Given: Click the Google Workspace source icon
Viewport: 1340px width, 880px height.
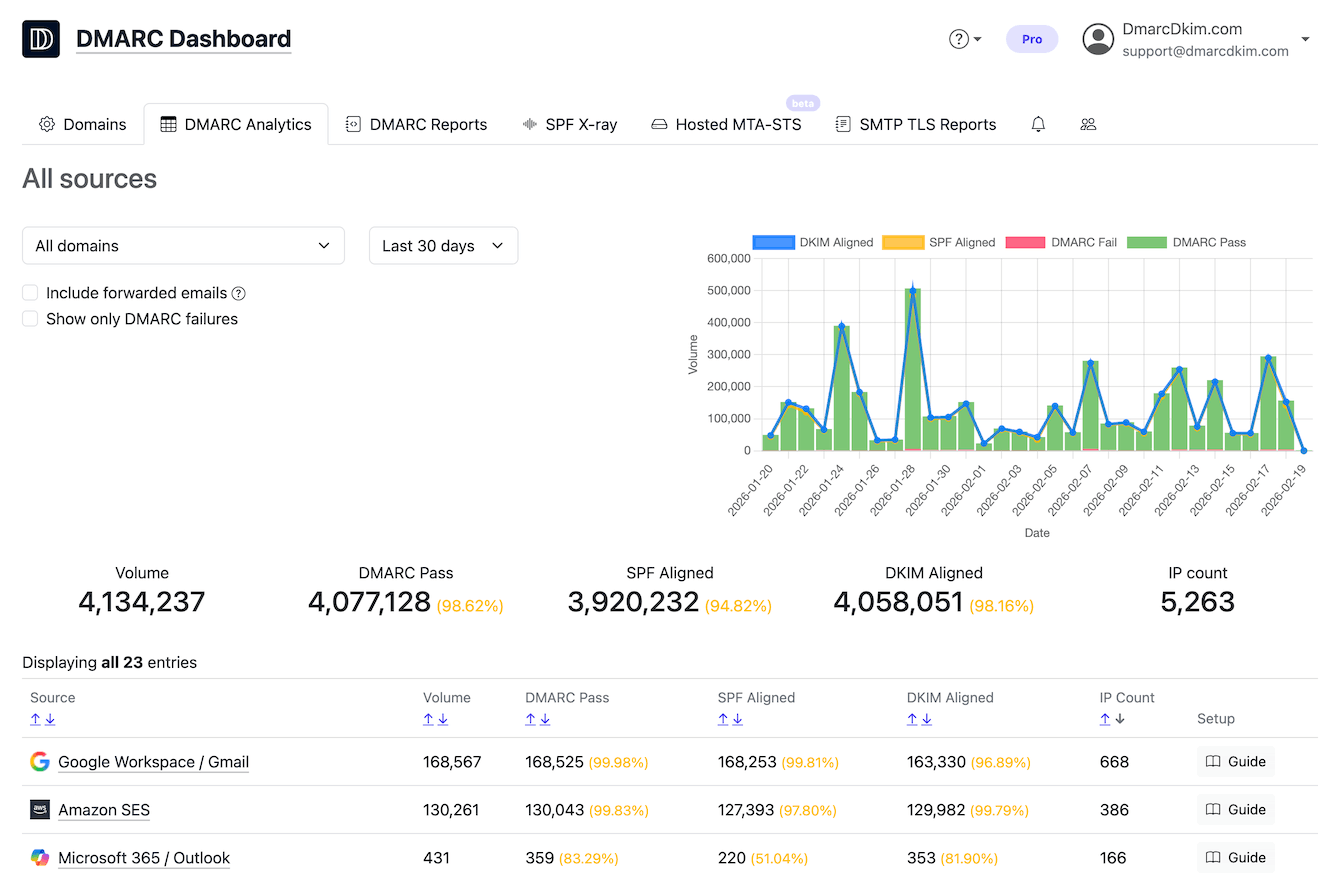Looking at the screenshot, I should [x=39, y=761].
